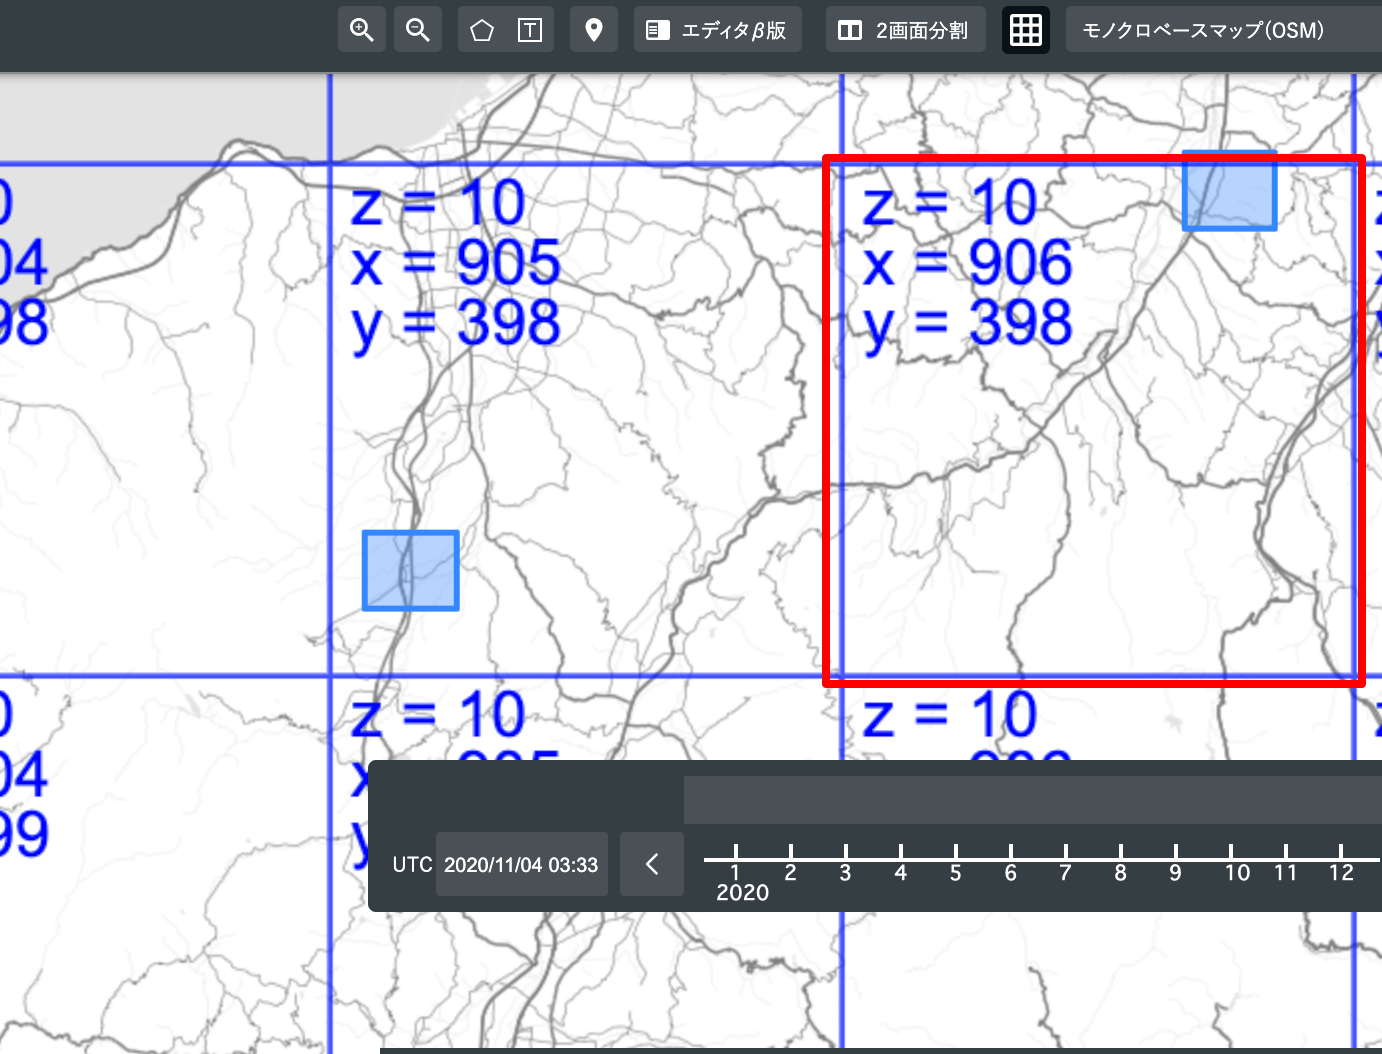Jump to month 7 on timeline

click(x=1065, y=872)
